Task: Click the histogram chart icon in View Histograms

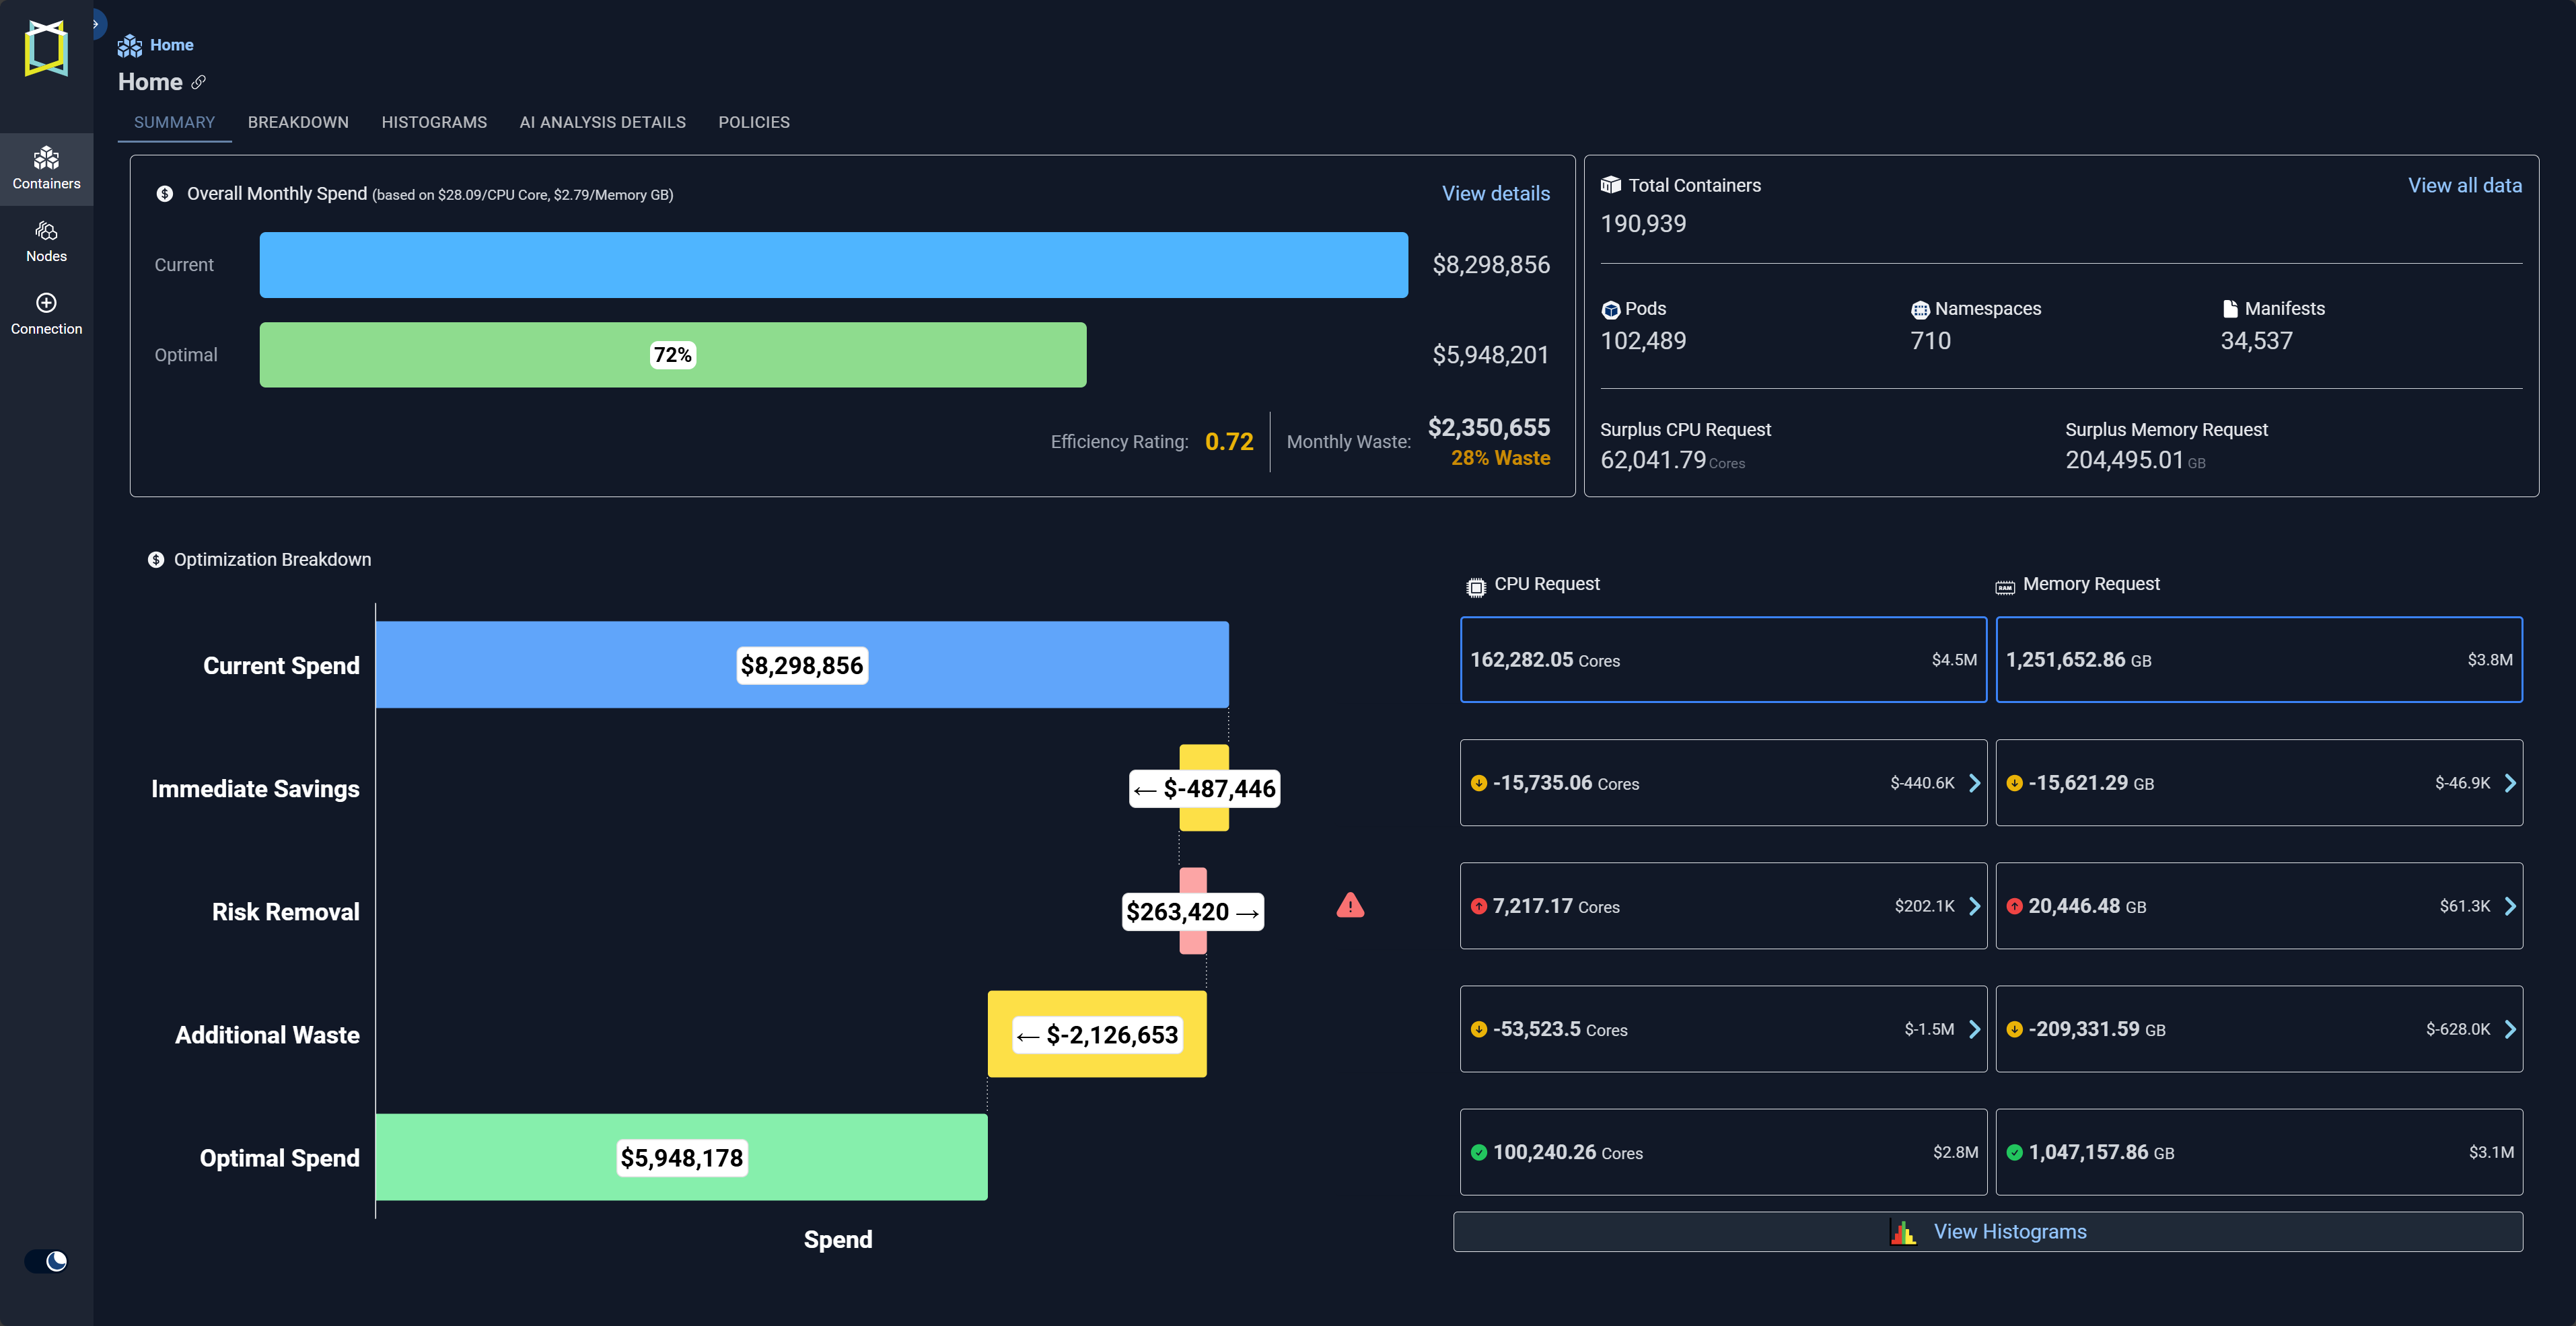Action: coord(1902,1232)
